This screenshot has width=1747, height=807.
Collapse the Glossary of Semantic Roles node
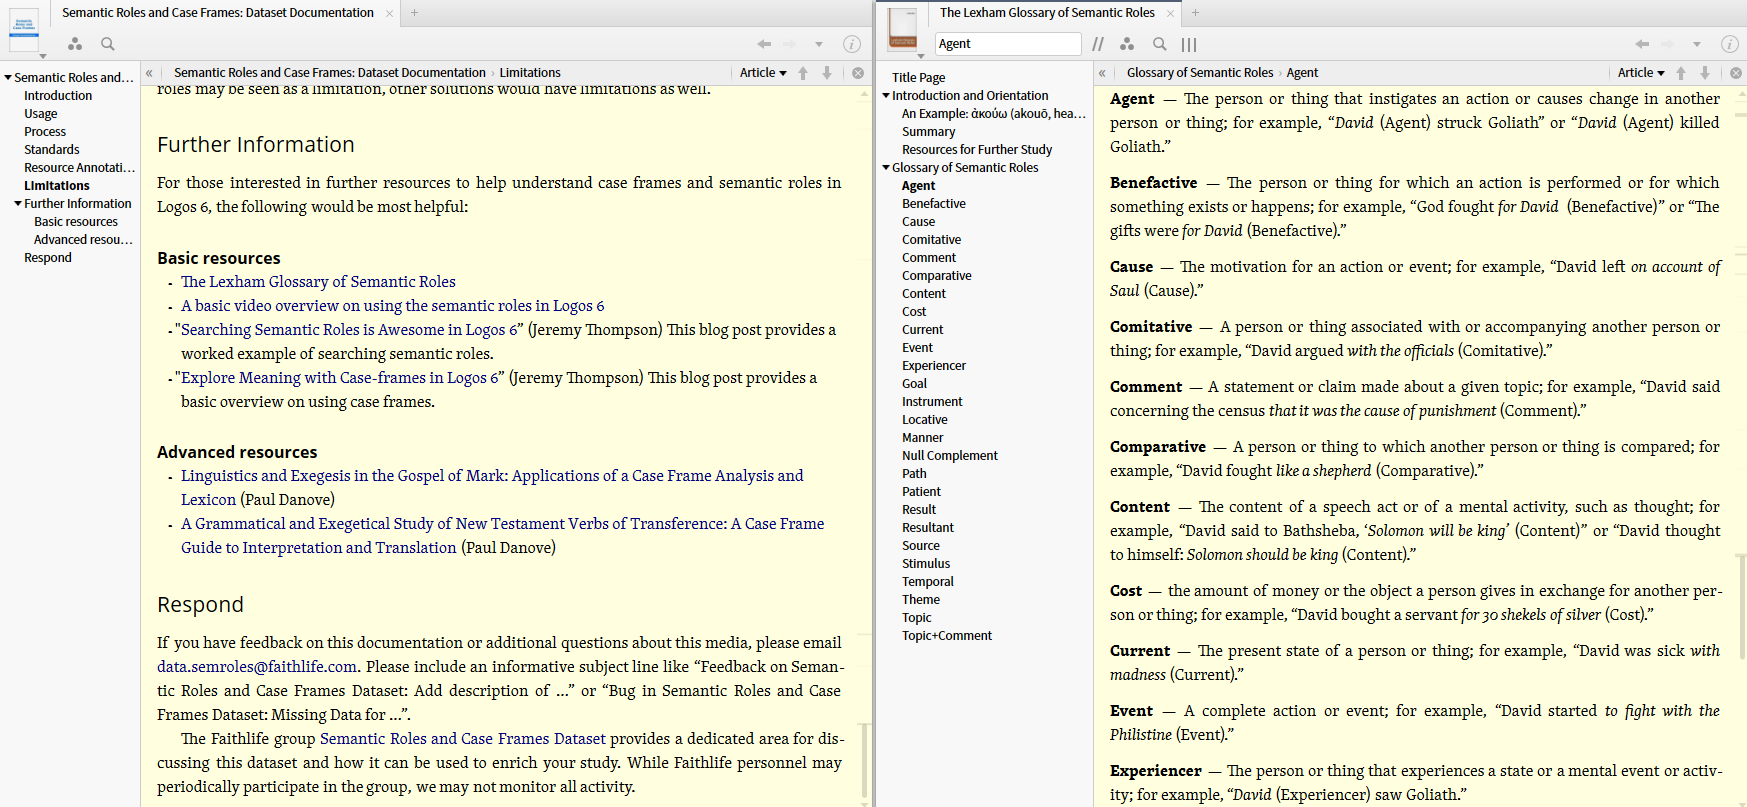point(886,168)
